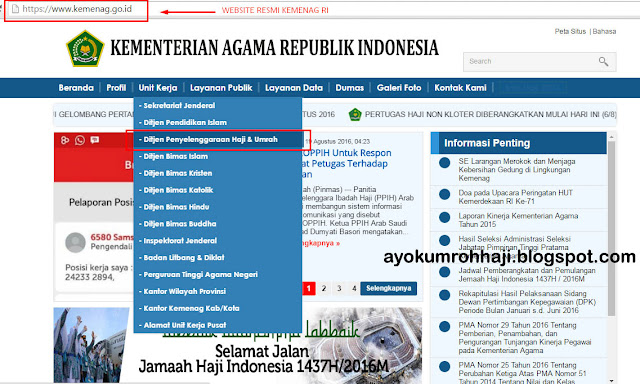Open the Beranda menu
The width and height of the screenshot is (640, 384).
[x=76, y=88]
